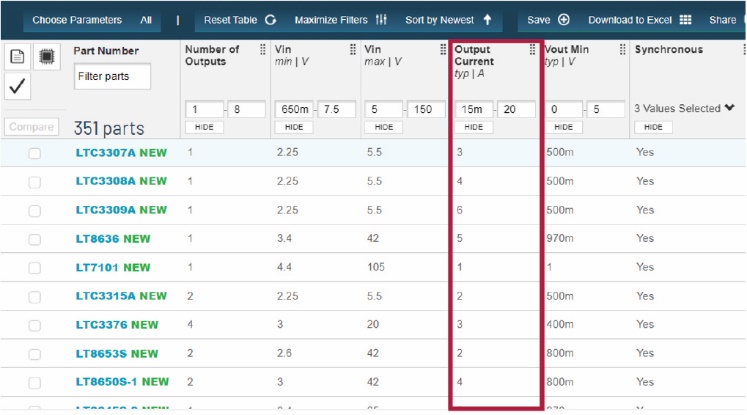Open the LT8653S part link
The height and width of the screenshot is (415, 747).
[x=101, y=354]
